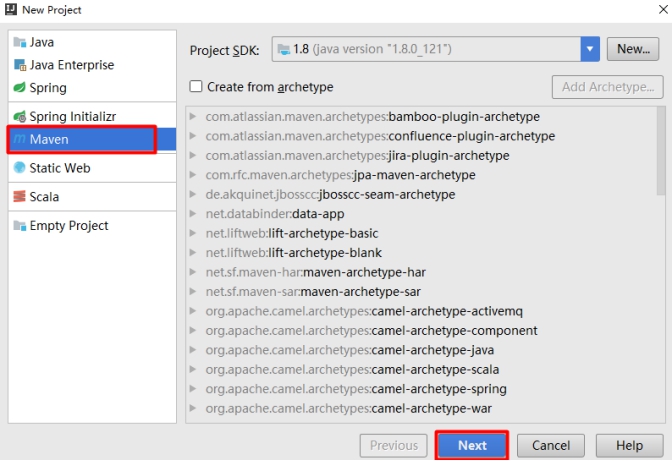672x461 pixels.
Task: Select Java project type
Action: coord(92,42)
